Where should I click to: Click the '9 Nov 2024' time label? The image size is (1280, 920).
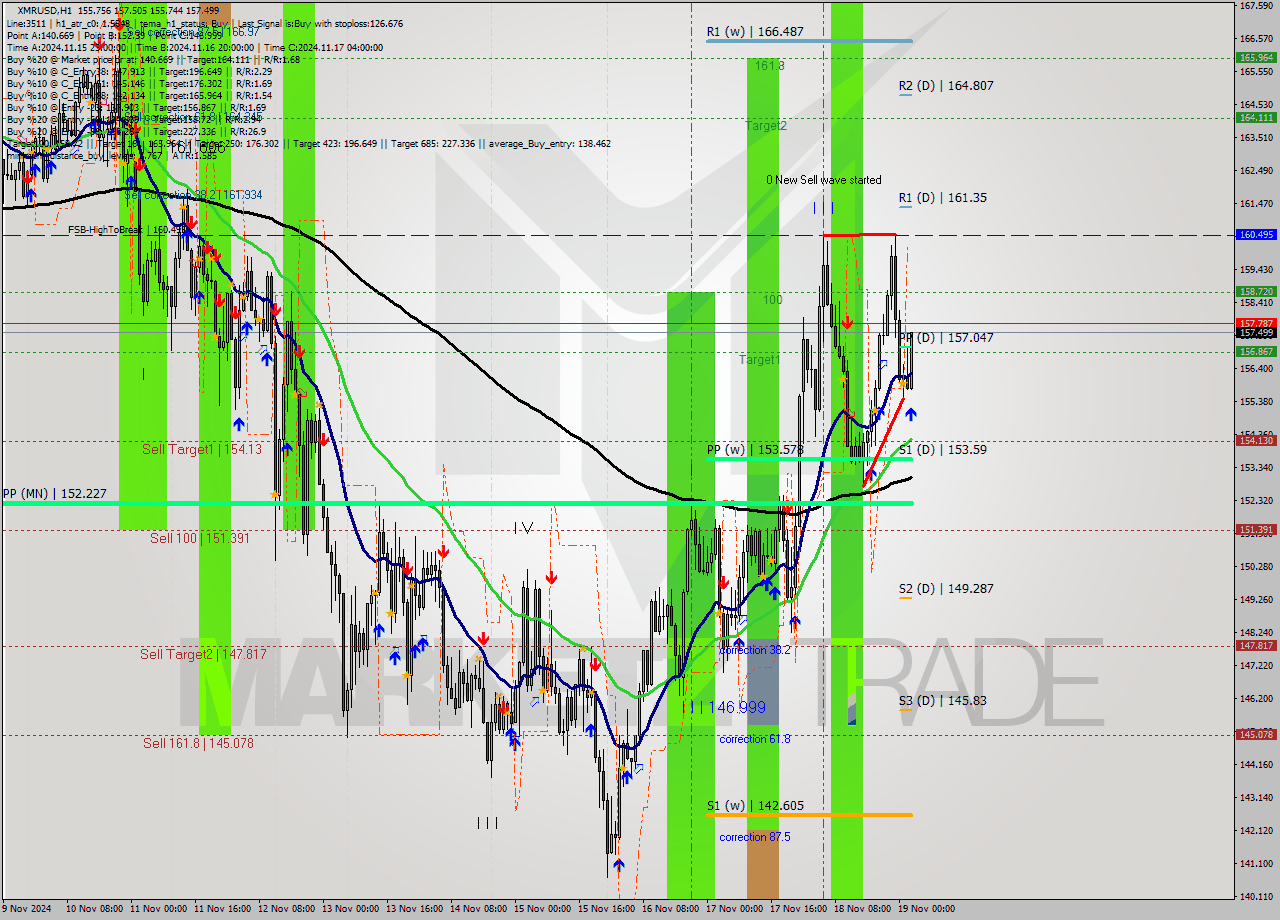pos(26,909)
